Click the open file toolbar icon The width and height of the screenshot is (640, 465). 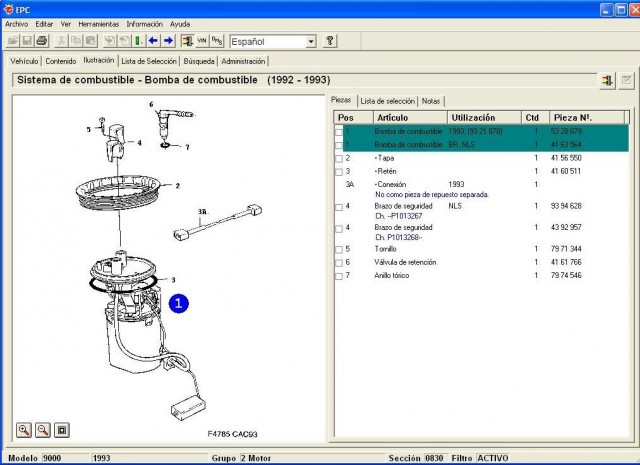coord(13,41)
